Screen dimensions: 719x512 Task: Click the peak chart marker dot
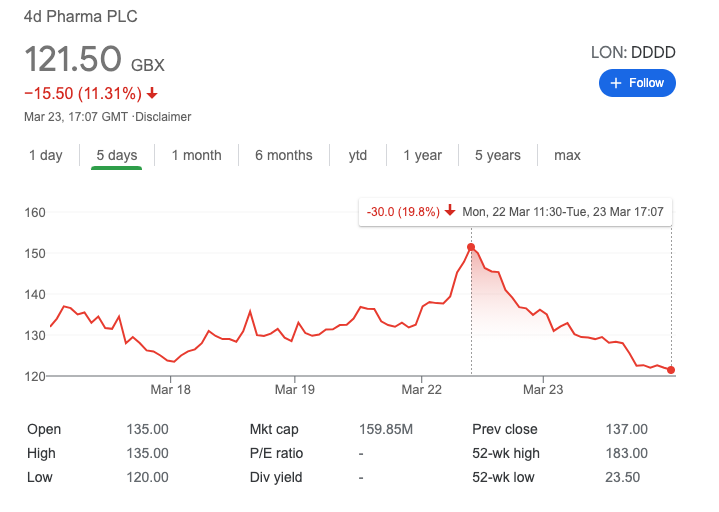click(471, 247)
